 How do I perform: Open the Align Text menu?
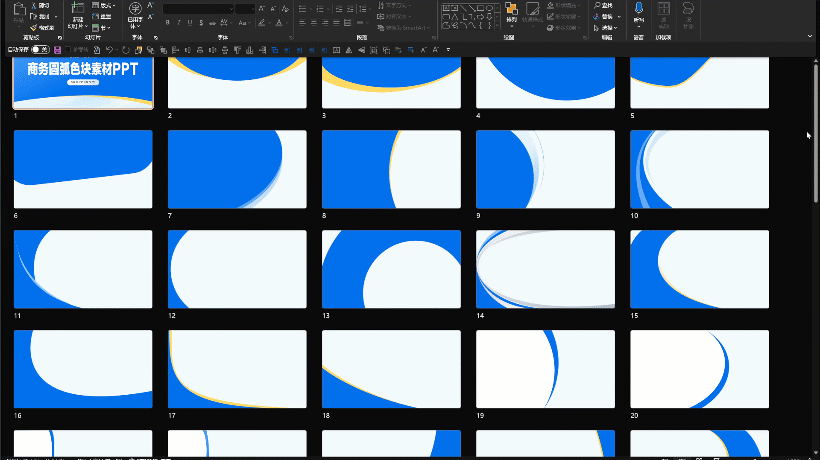tap(395, 17)
